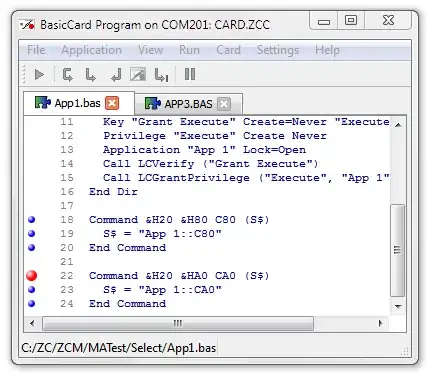Screen dimensions: 427x374
Task: Click the puzzle icon on APP3.BAS tab
Action: [x=153, y=104]
